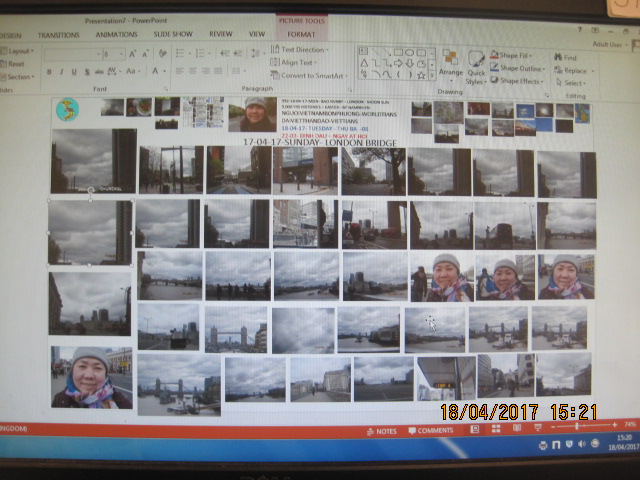Open Picture Tools Format tab

301,35
